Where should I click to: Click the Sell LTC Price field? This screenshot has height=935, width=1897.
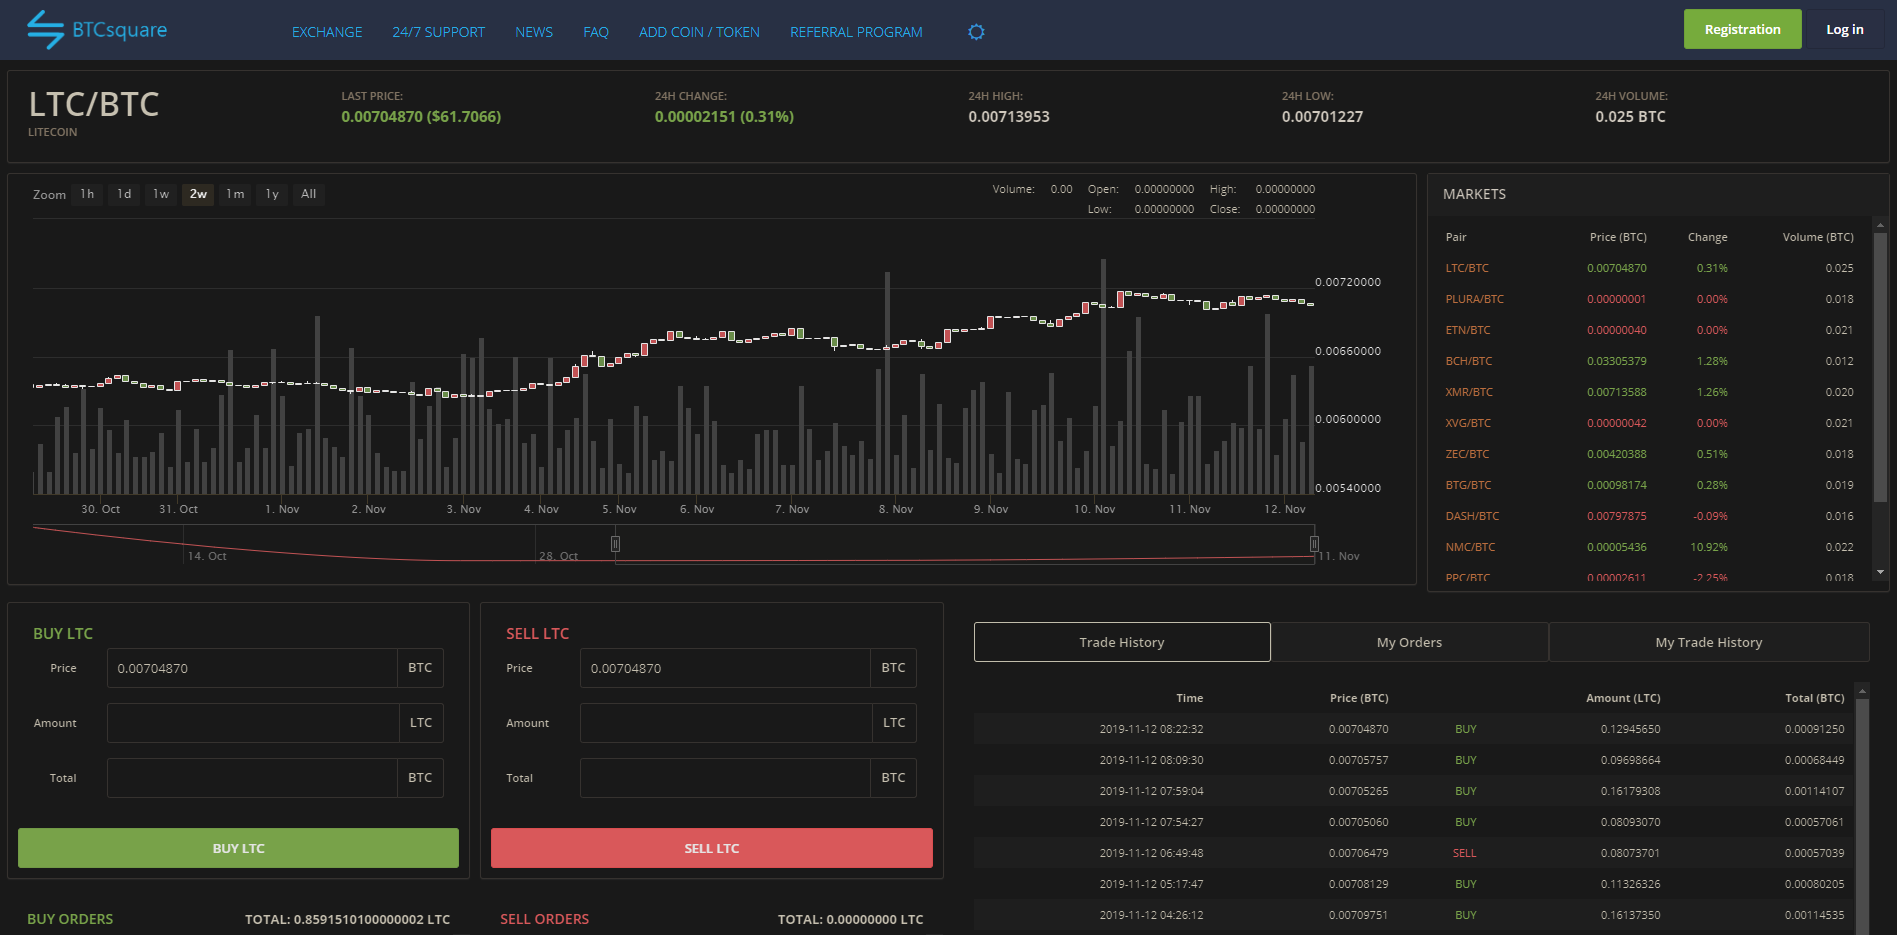point(725,668)
